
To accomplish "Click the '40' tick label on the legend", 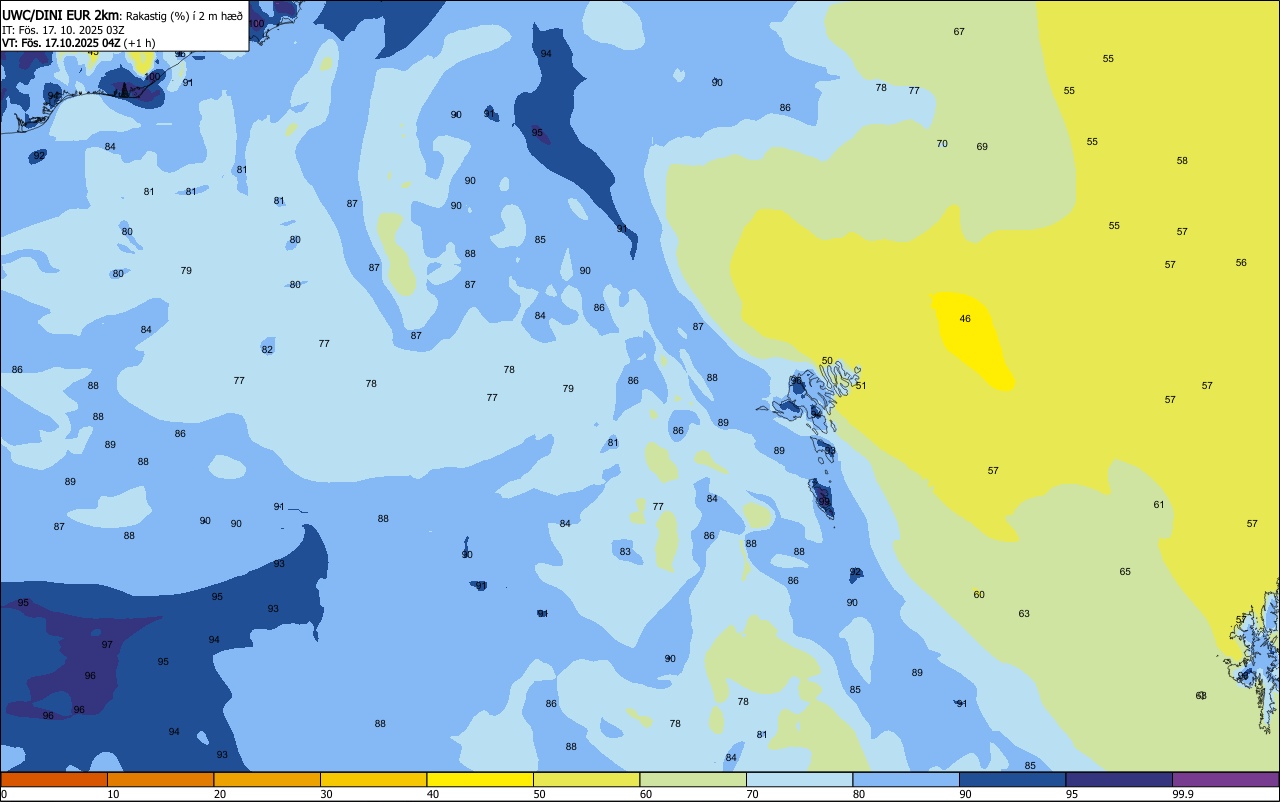I will 433,794.
